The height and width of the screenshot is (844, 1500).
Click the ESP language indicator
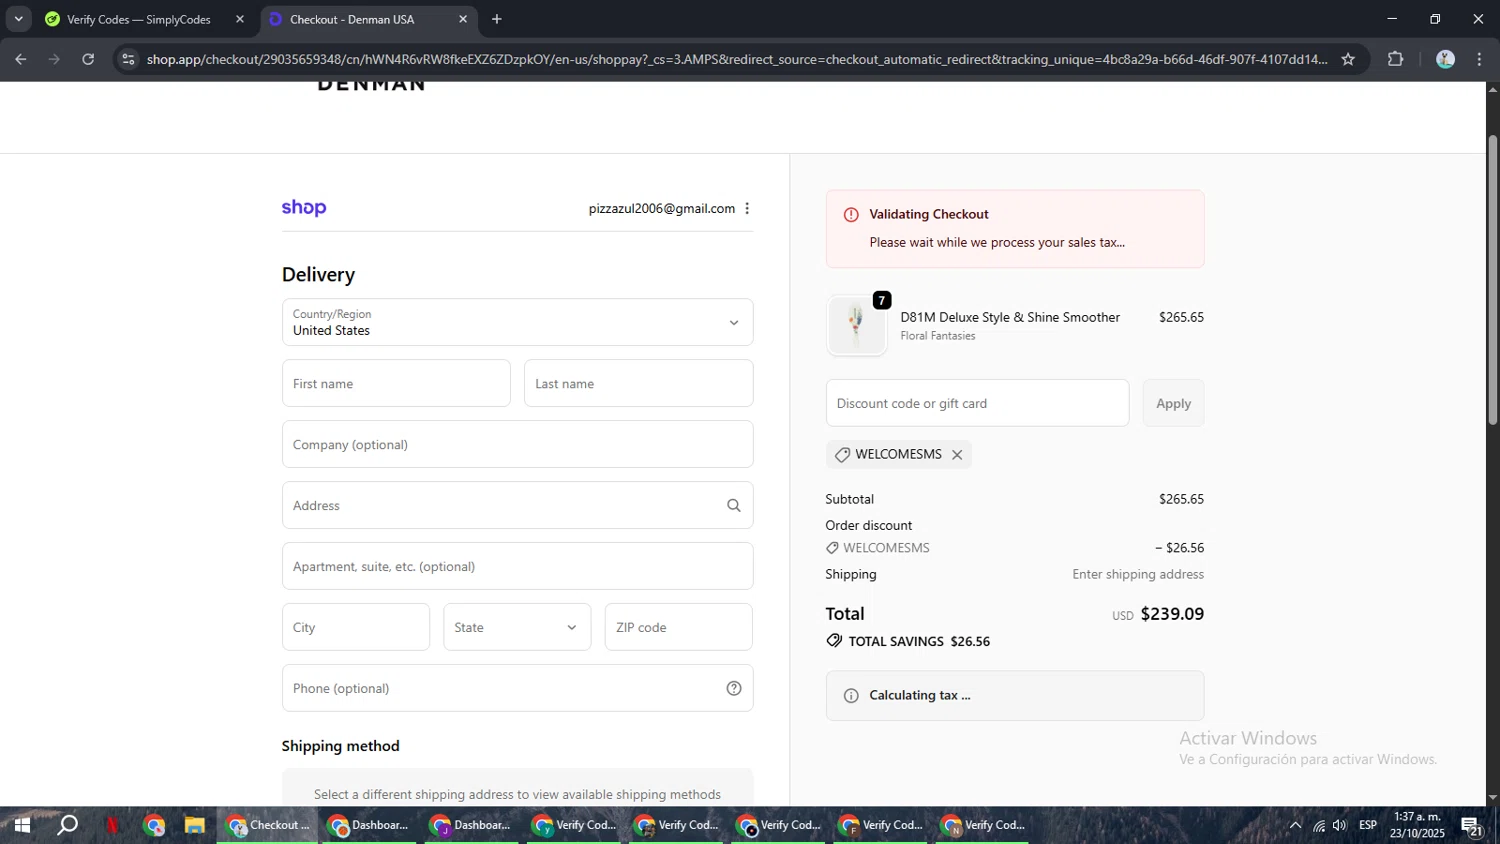(1368, 825)
